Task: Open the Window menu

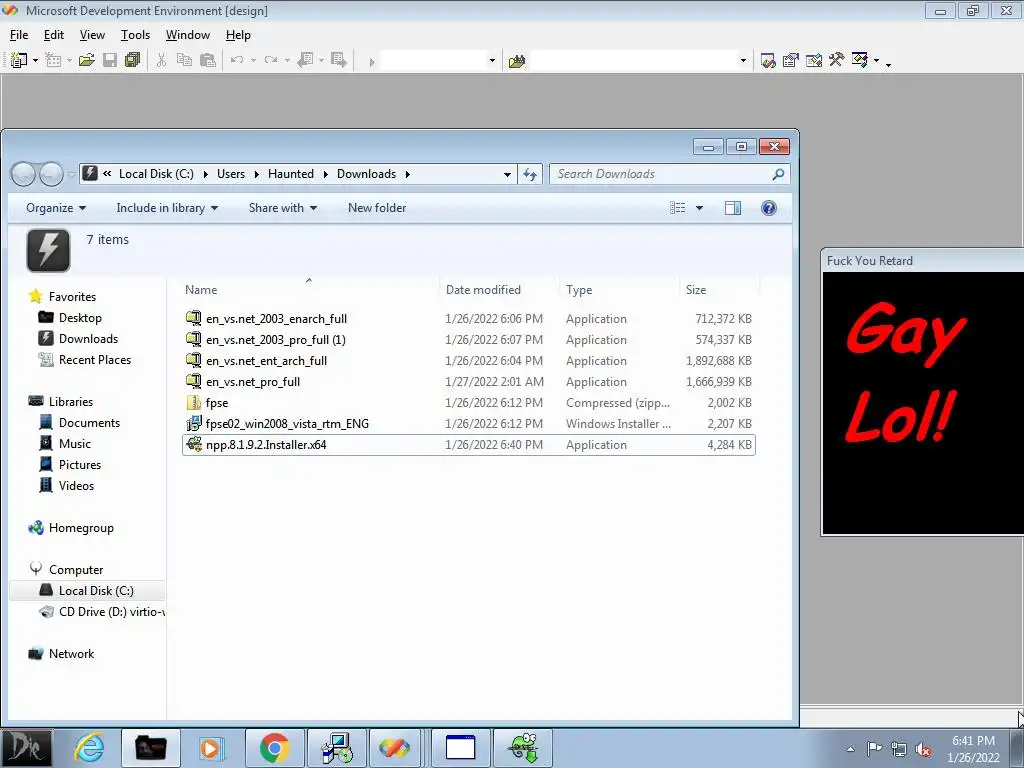Action: (187, 35)
